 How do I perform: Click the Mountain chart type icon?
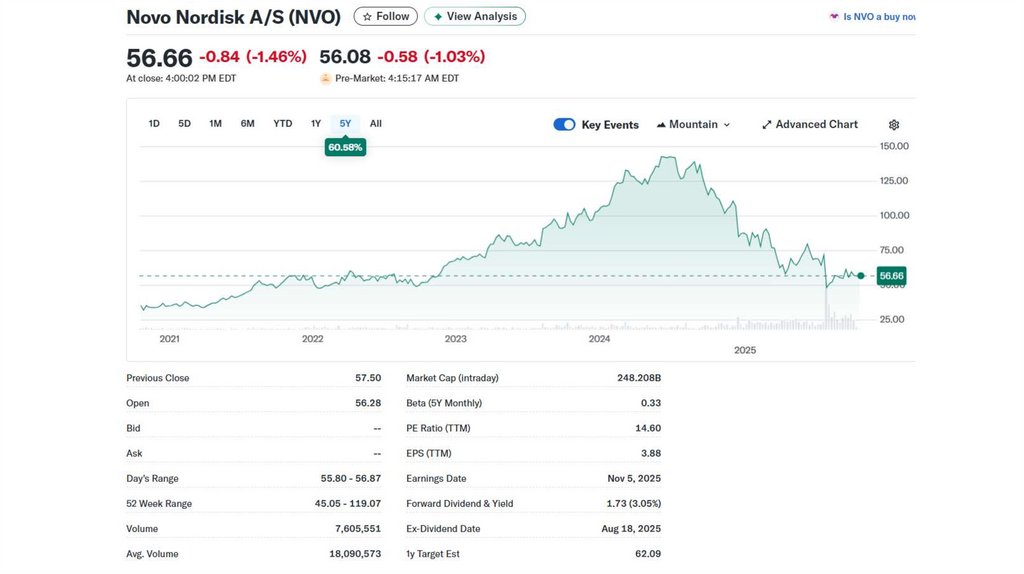pos(661,125)
